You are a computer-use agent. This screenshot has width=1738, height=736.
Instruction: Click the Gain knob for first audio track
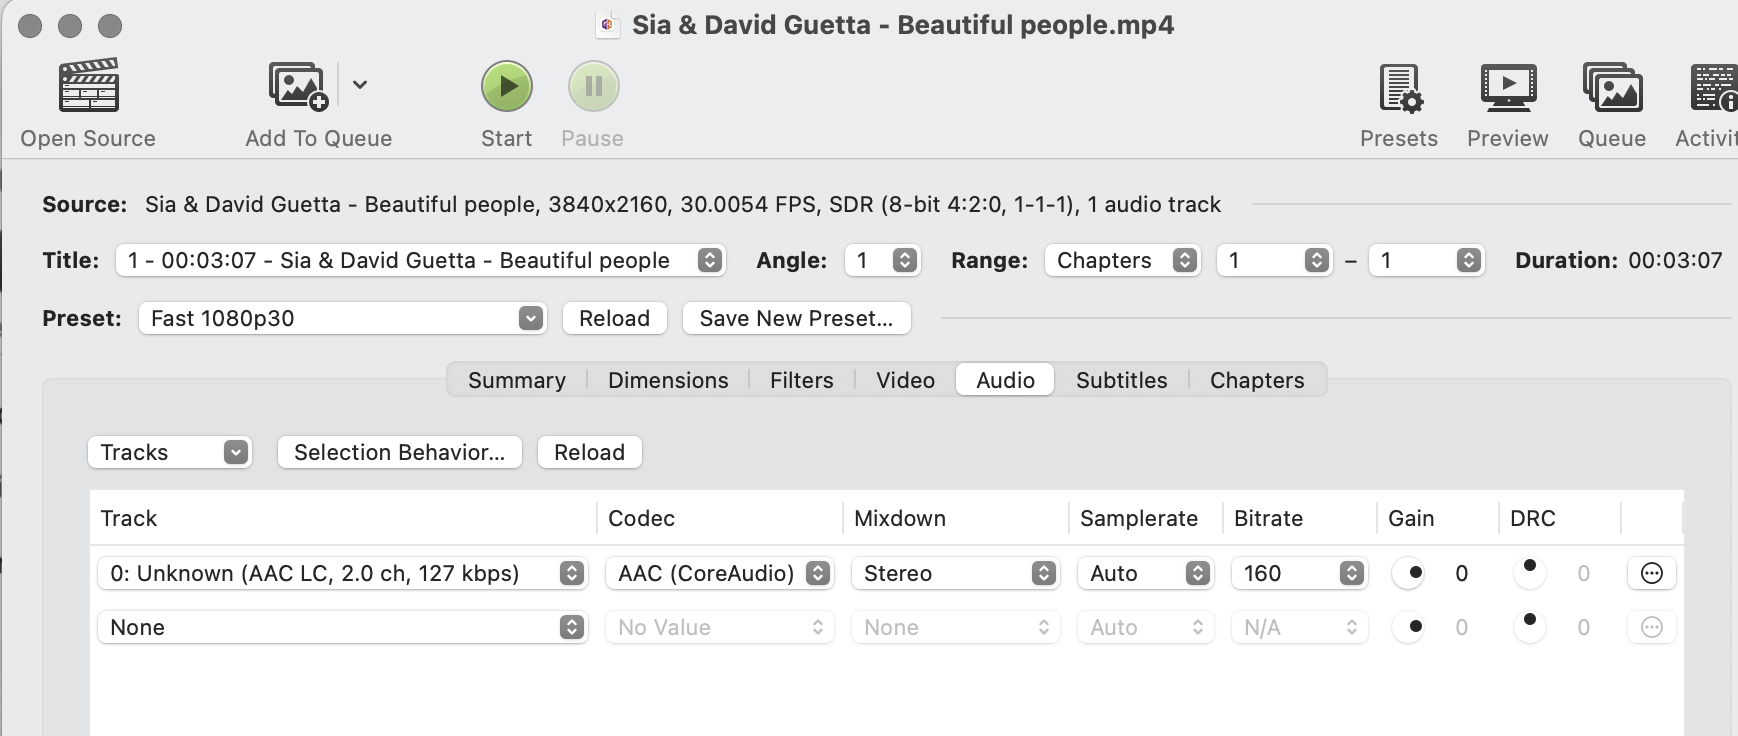pyautogui.click(x=1410, y=573)
